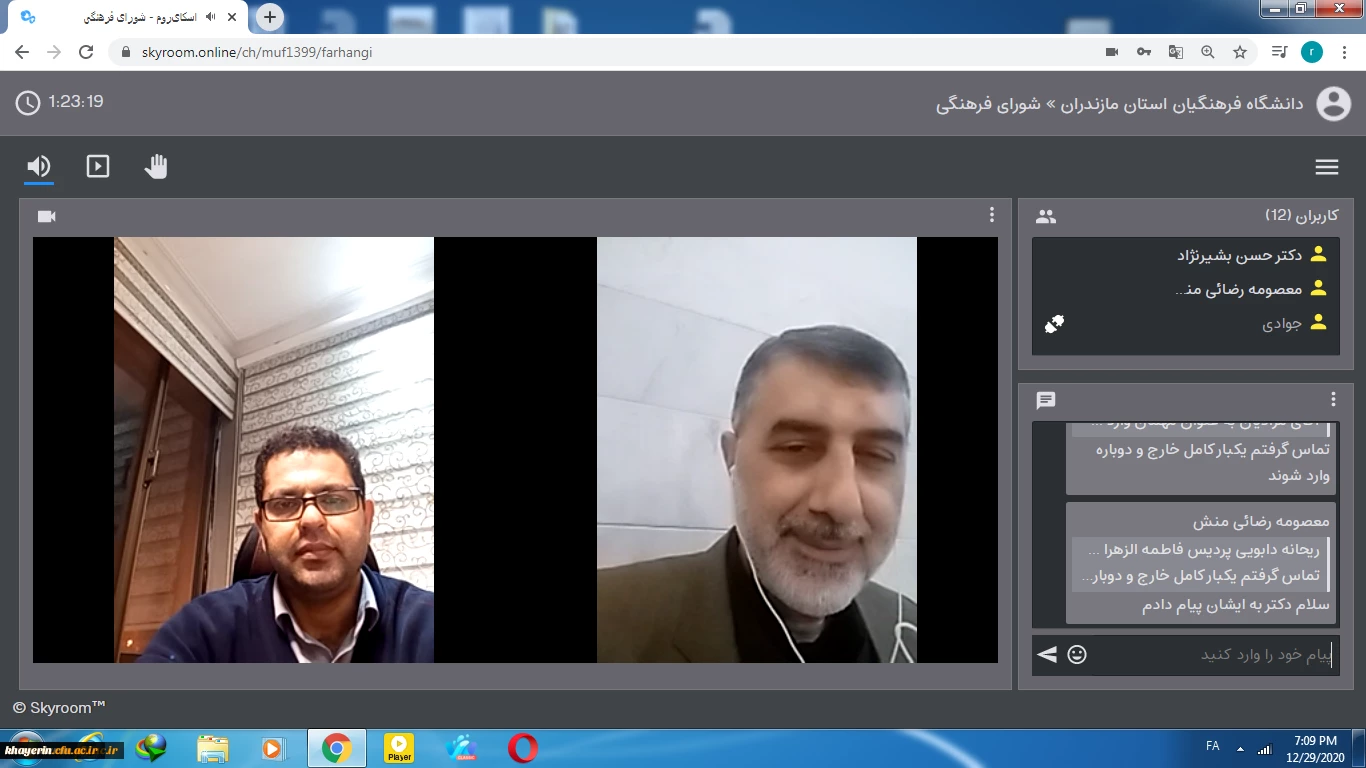The image size is (1366, 768).
Task: Reload the page in Chrome
Action: click(86, 52)
